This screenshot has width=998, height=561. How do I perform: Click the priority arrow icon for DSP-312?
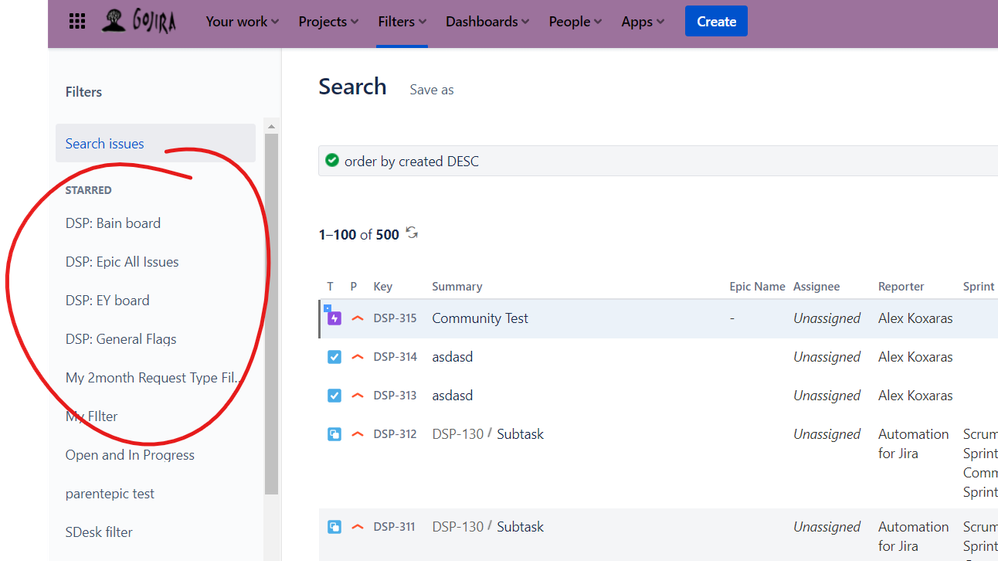pos(358,434)
